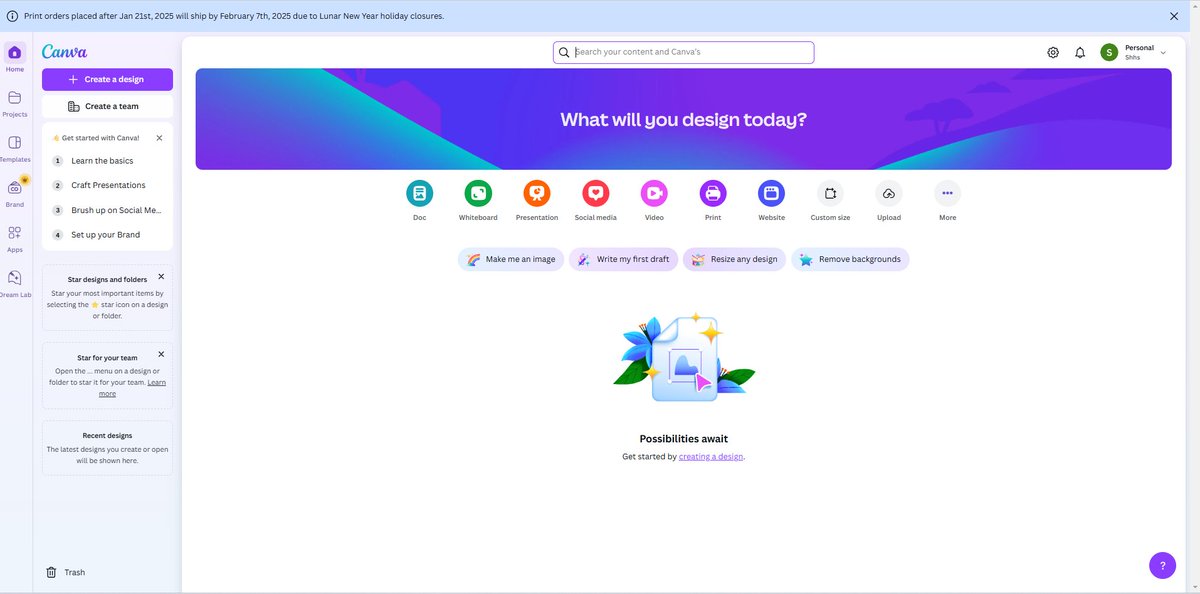Click the 'Recent designs' heading
Screen dimensions: 1200x594
107,436
